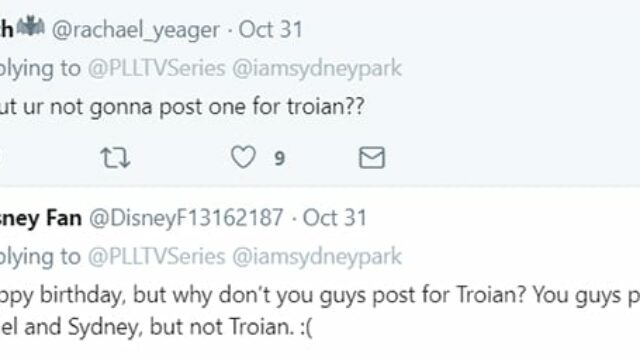Open the @DisneyF13162187 handle
The height and width of the screenshot is (360, 640).
click(186, 218)
